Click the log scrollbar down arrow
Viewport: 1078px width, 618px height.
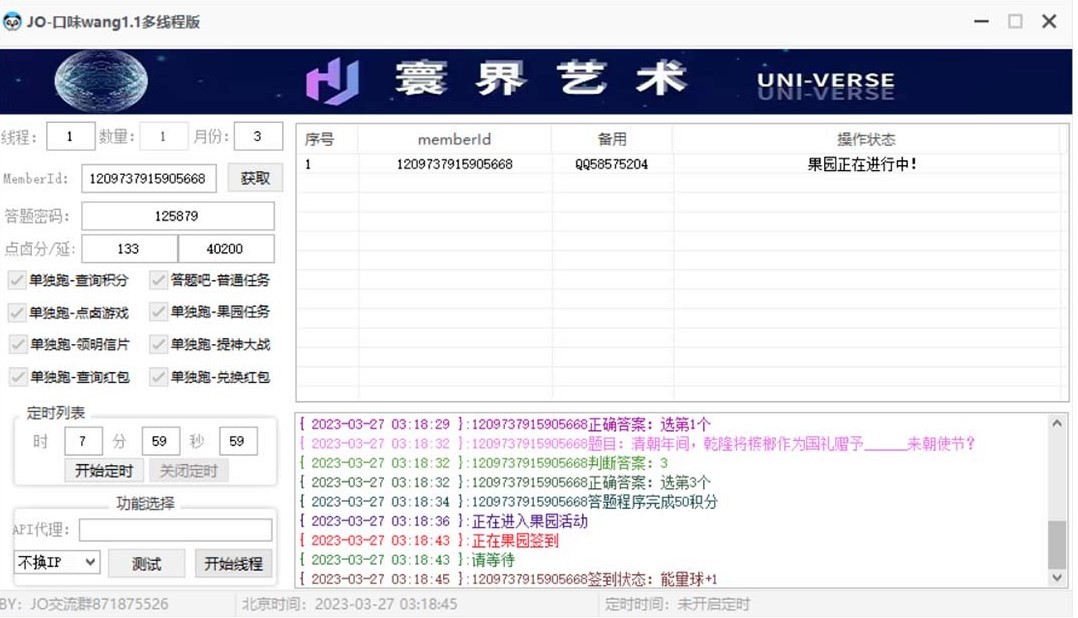tap(1057, 578)
